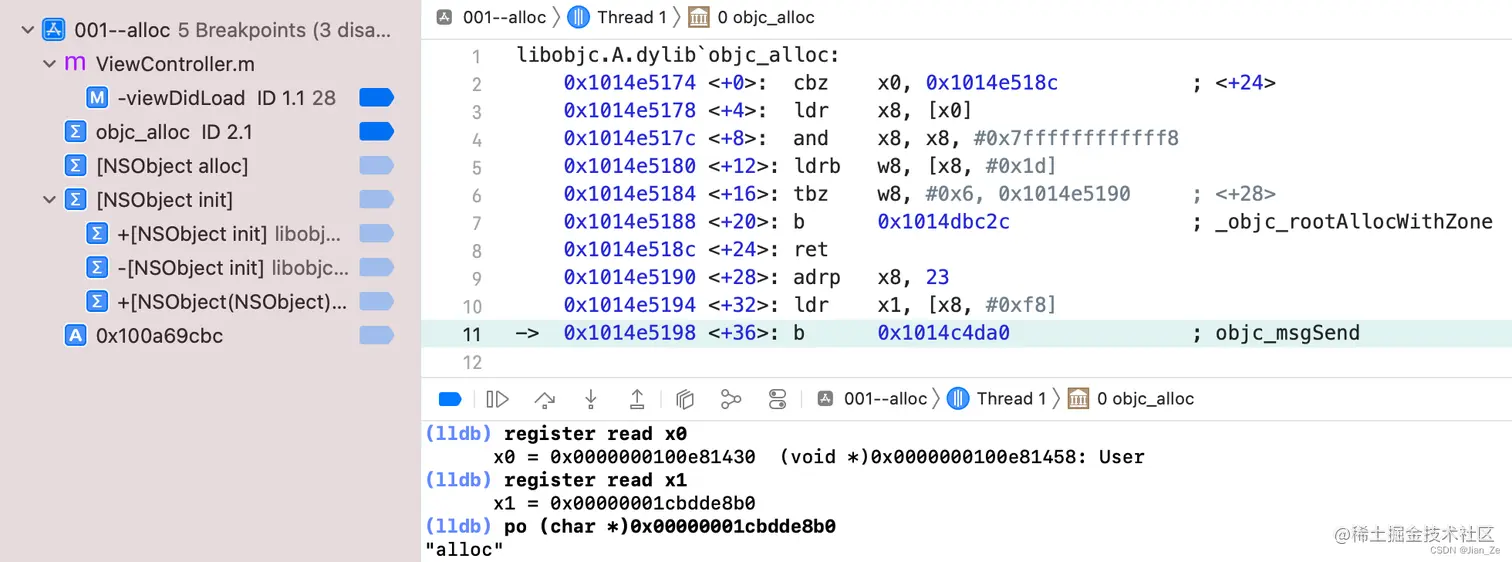Disable the objc_alloc ID 2.1 breakpoint indicator
1512x562 pixels.
click(377, 132)
